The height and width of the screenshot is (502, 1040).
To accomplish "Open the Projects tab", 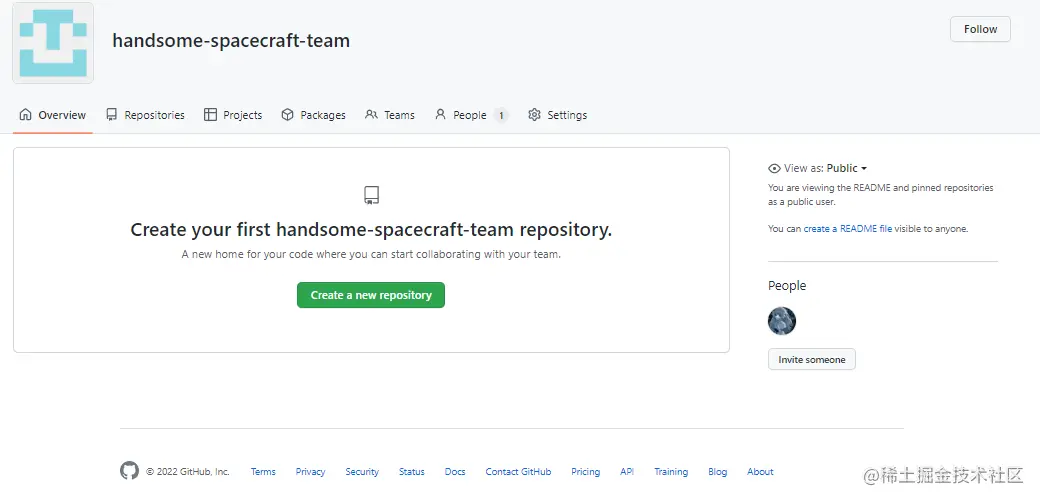I will (x=233, y=115).
